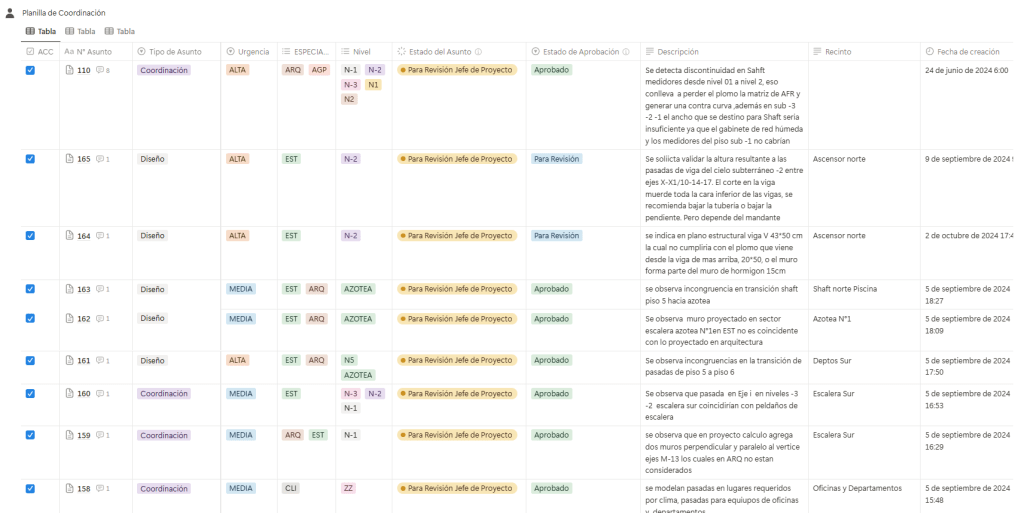Open ESPECIA... column header menu
The height and width of the screenshot is (513, 1024).
coord(306,52)
